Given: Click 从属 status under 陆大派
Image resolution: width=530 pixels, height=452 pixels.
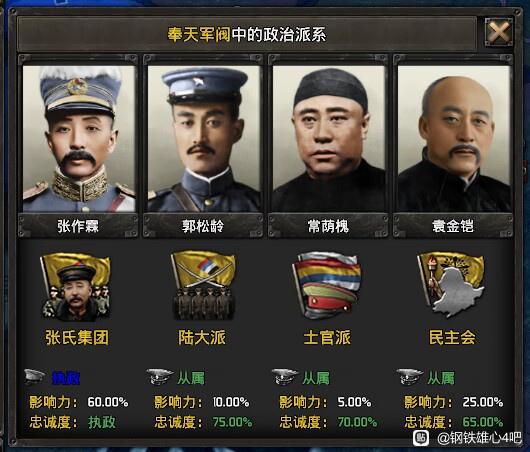Looking at the screenshot, I should 191,378.
